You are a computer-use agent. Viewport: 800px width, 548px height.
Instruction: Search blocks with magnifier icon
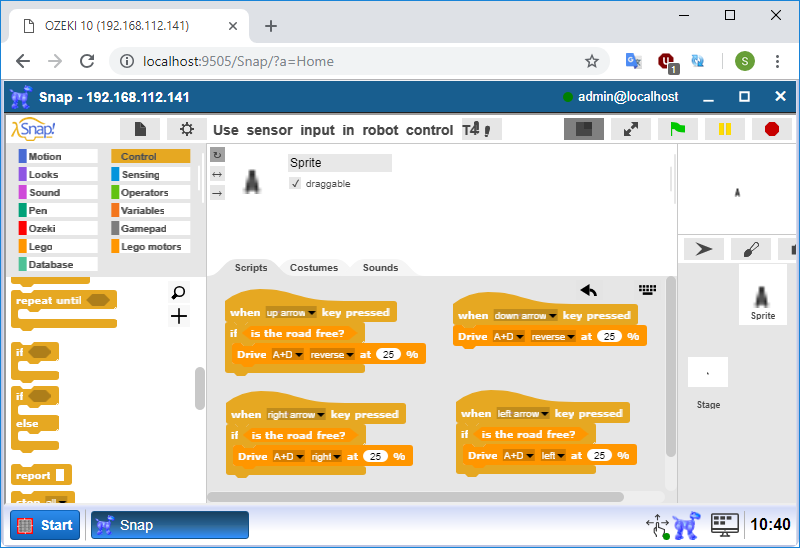179,293
